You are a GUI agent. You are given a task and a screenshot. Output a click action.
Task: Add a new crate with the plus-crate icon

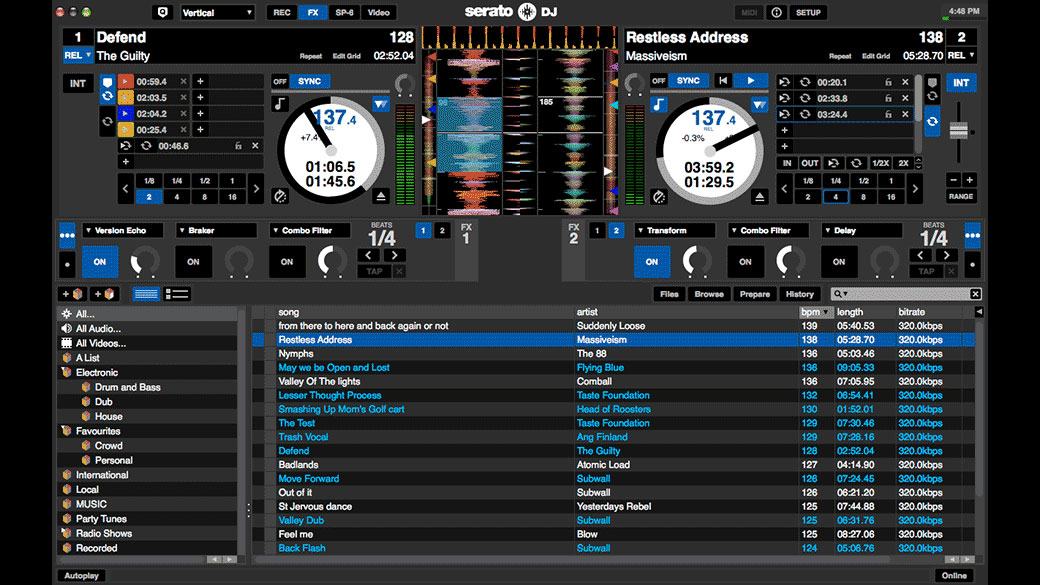pos(73,294)
